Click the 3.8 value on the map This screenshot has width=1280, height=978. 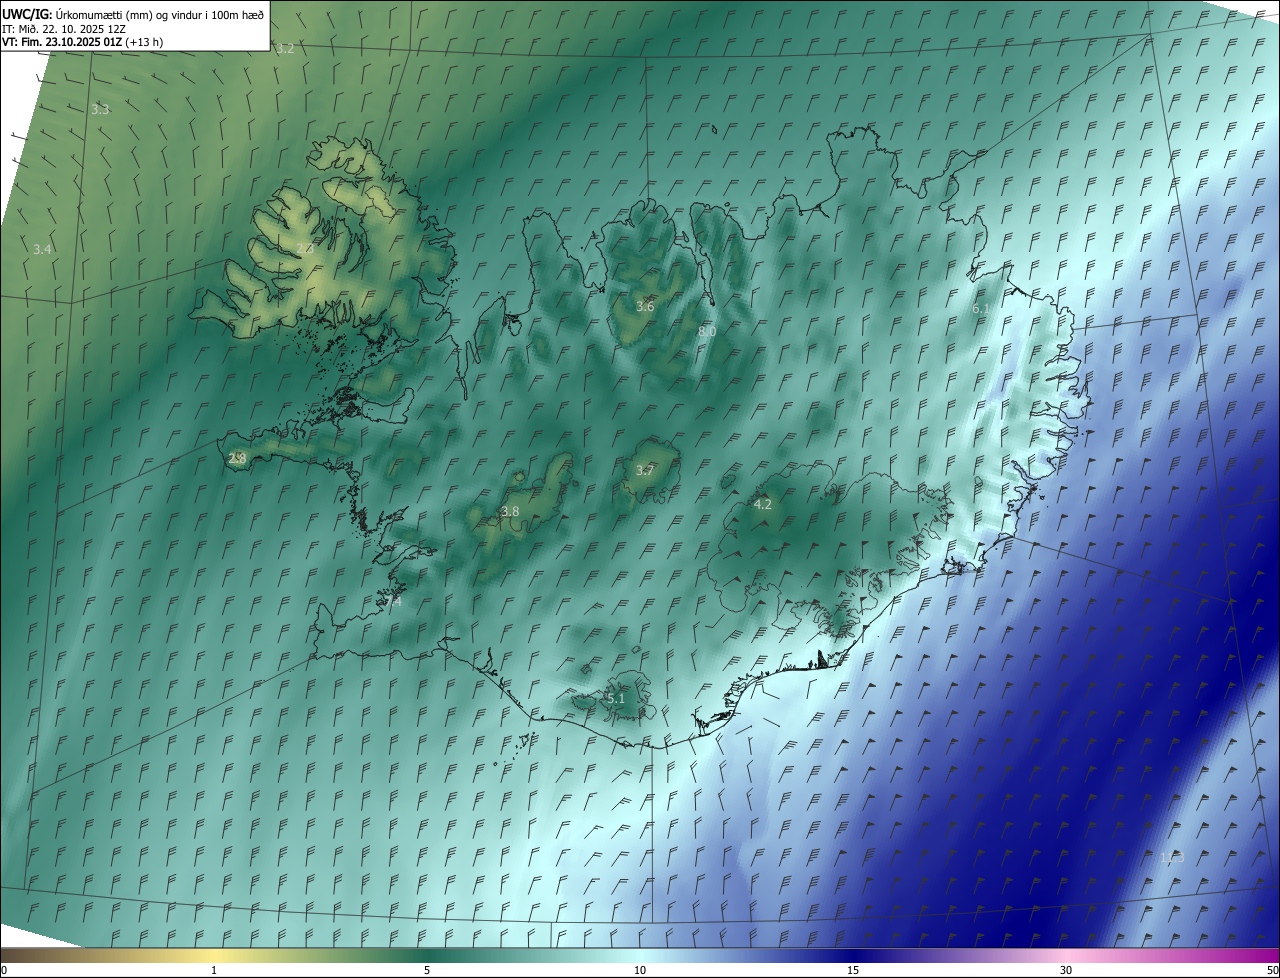pos(510,511)
